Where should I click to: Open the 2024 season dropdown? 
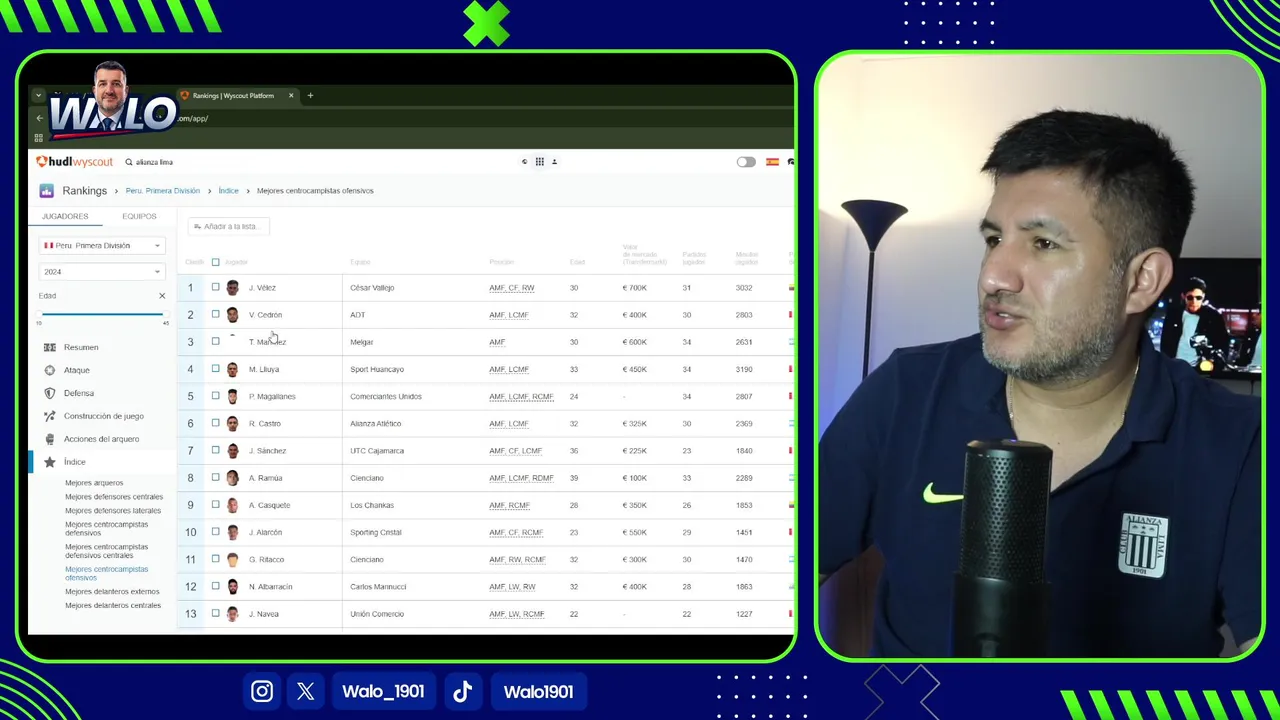101,271
